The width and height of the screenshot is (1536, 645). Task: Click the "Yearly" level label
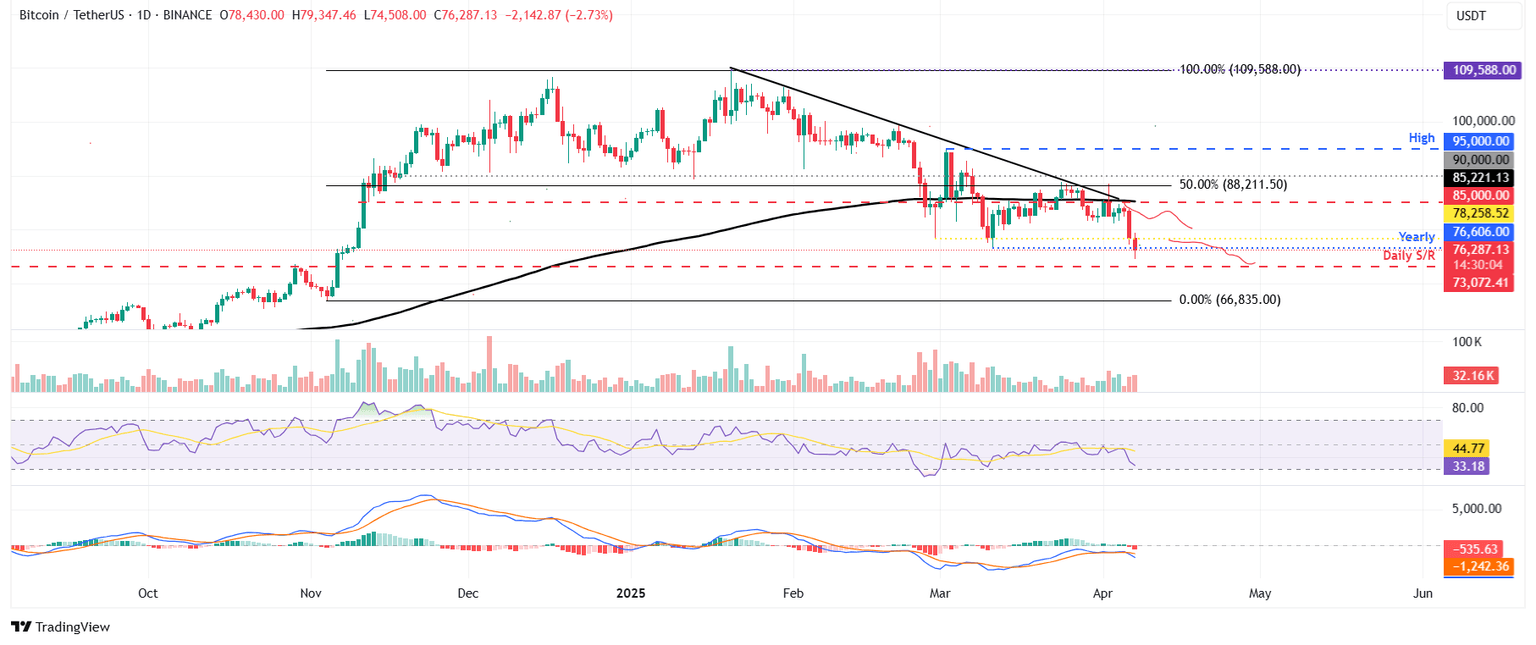[1417, 236]
